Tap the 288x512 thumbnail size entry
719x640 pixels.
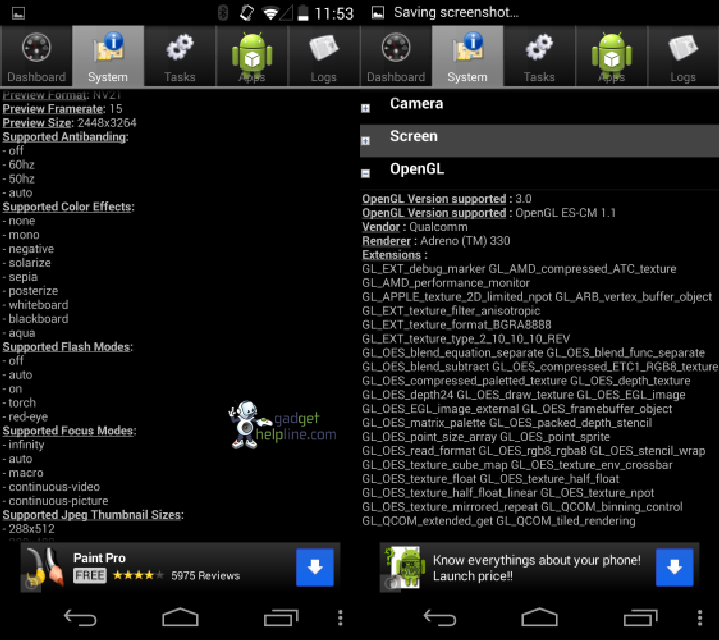28,529
